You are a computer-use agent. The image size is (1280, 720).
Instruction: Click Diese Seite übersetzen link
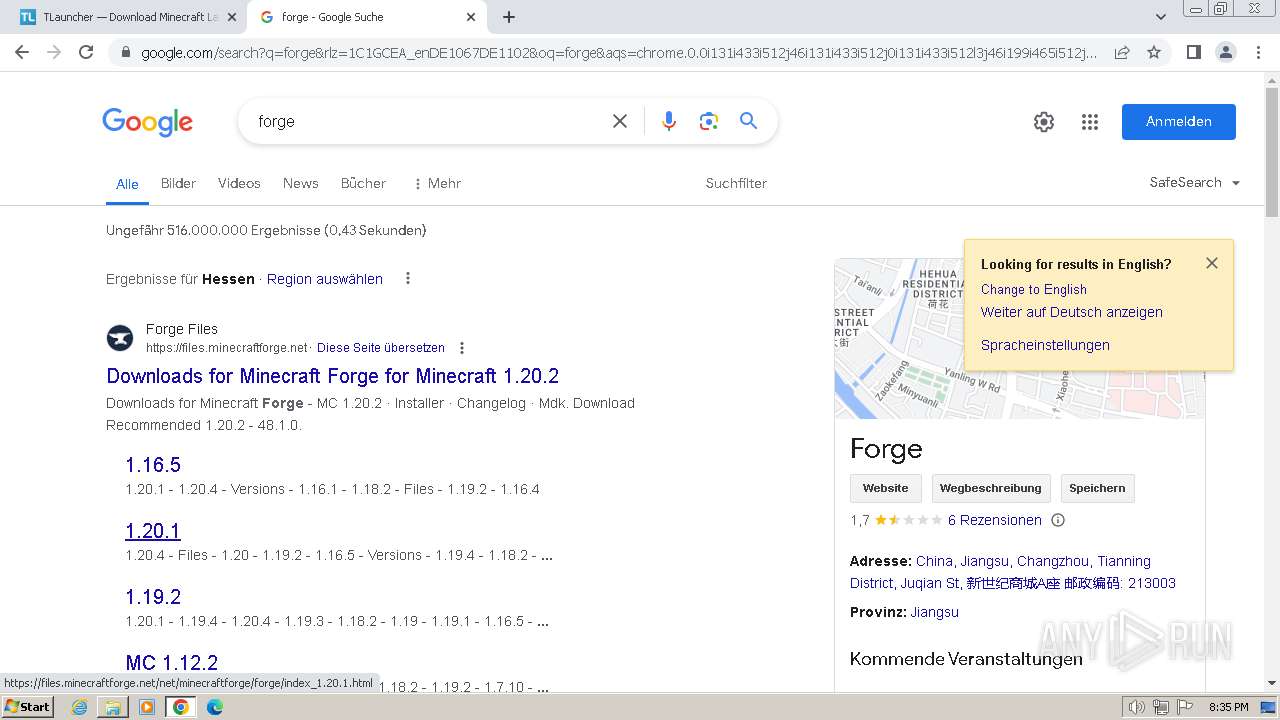[x=381, y=348]
